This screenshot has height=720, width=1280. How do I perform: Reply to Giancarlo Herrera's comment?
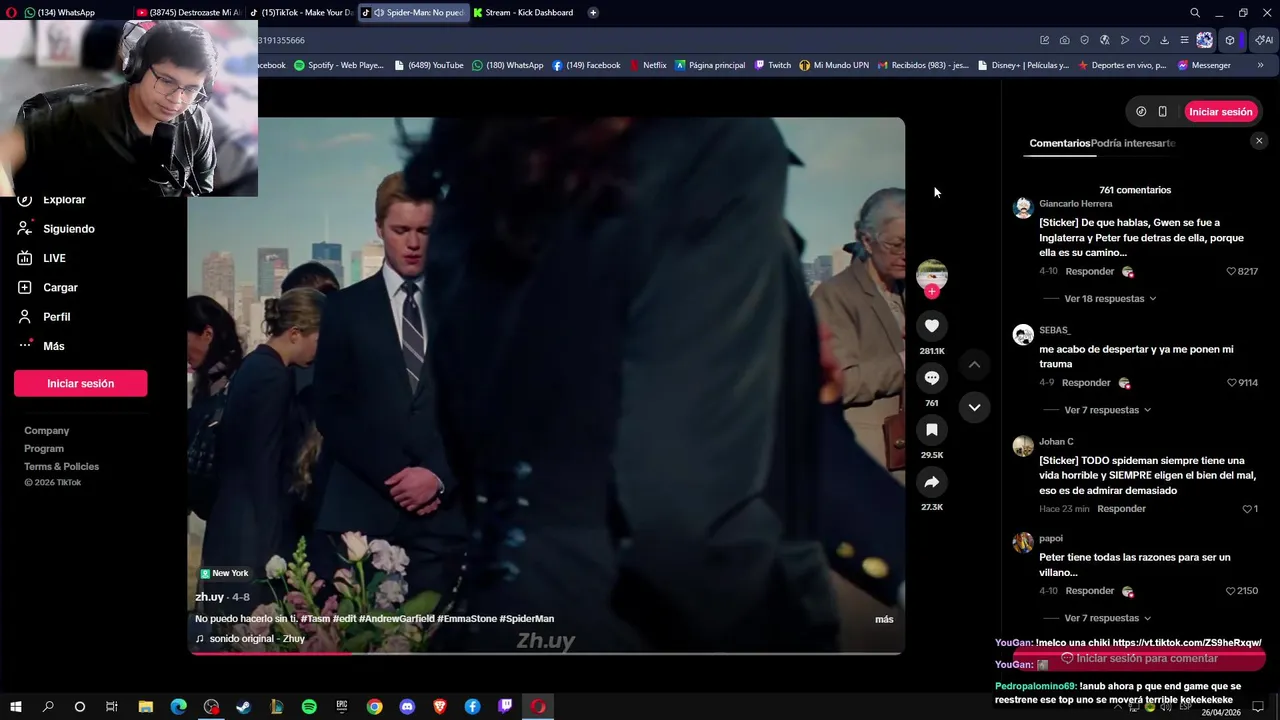tap(1089, 272)
